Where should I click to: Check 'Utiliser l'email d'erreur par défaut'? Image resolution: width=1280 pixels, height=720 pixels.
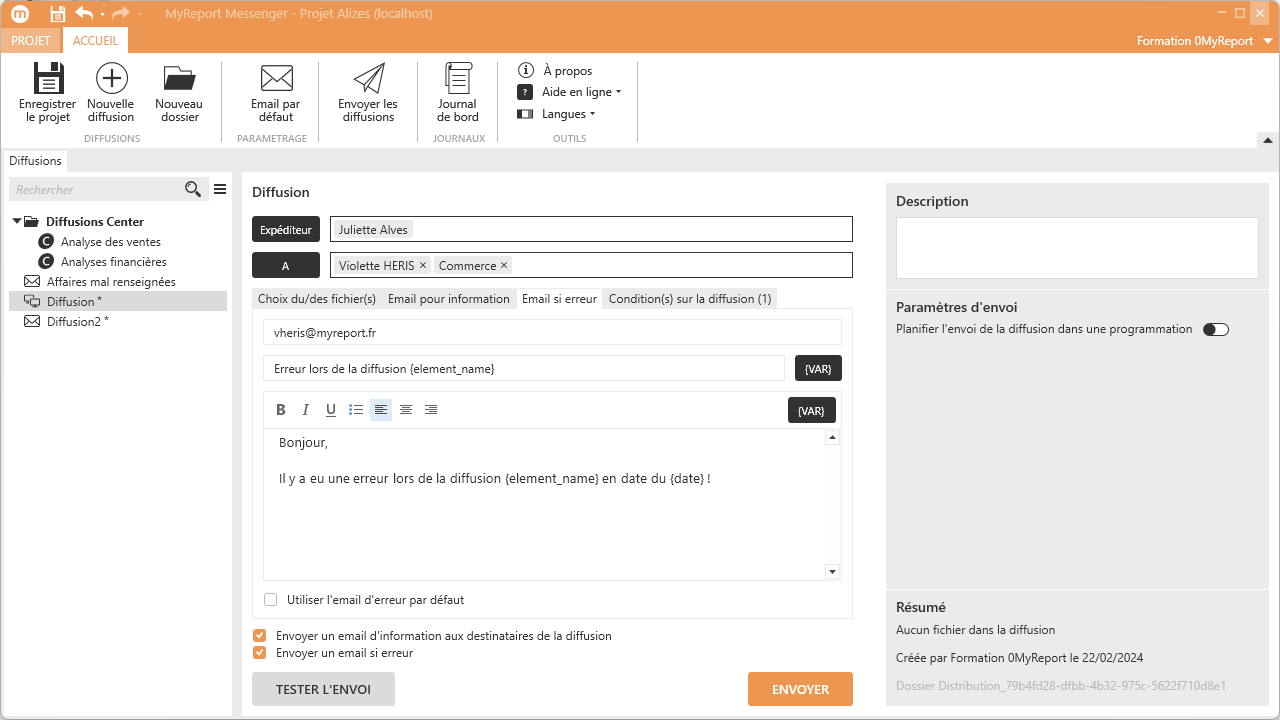271,600
